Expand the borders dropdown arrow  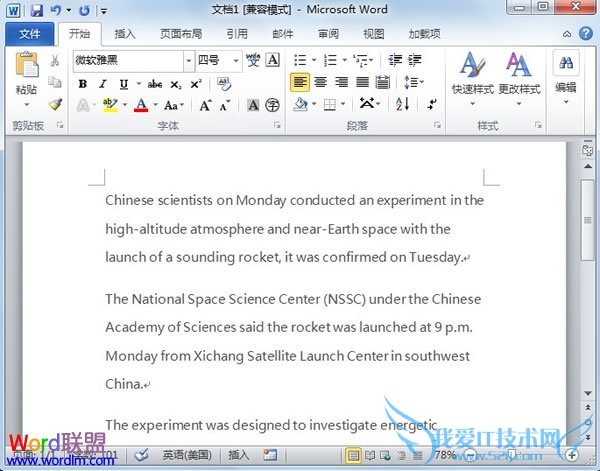pos(343,104)
